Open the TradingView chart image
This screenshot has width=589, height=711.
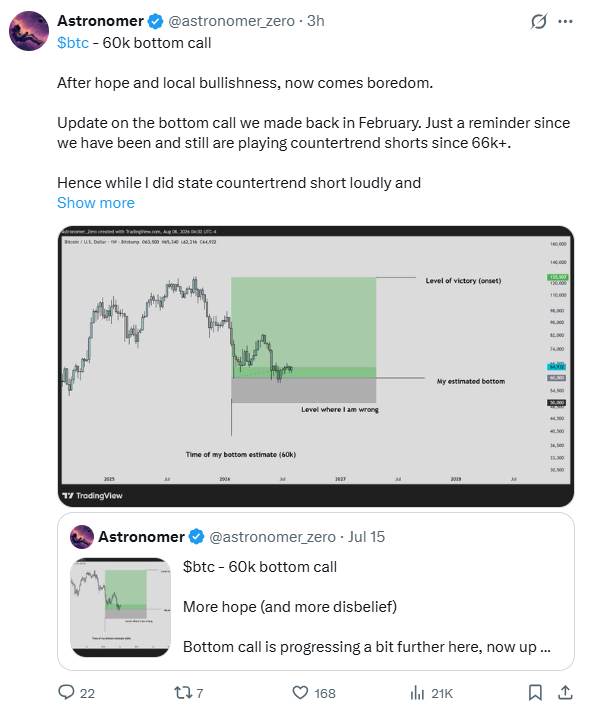tap(316, 366)
